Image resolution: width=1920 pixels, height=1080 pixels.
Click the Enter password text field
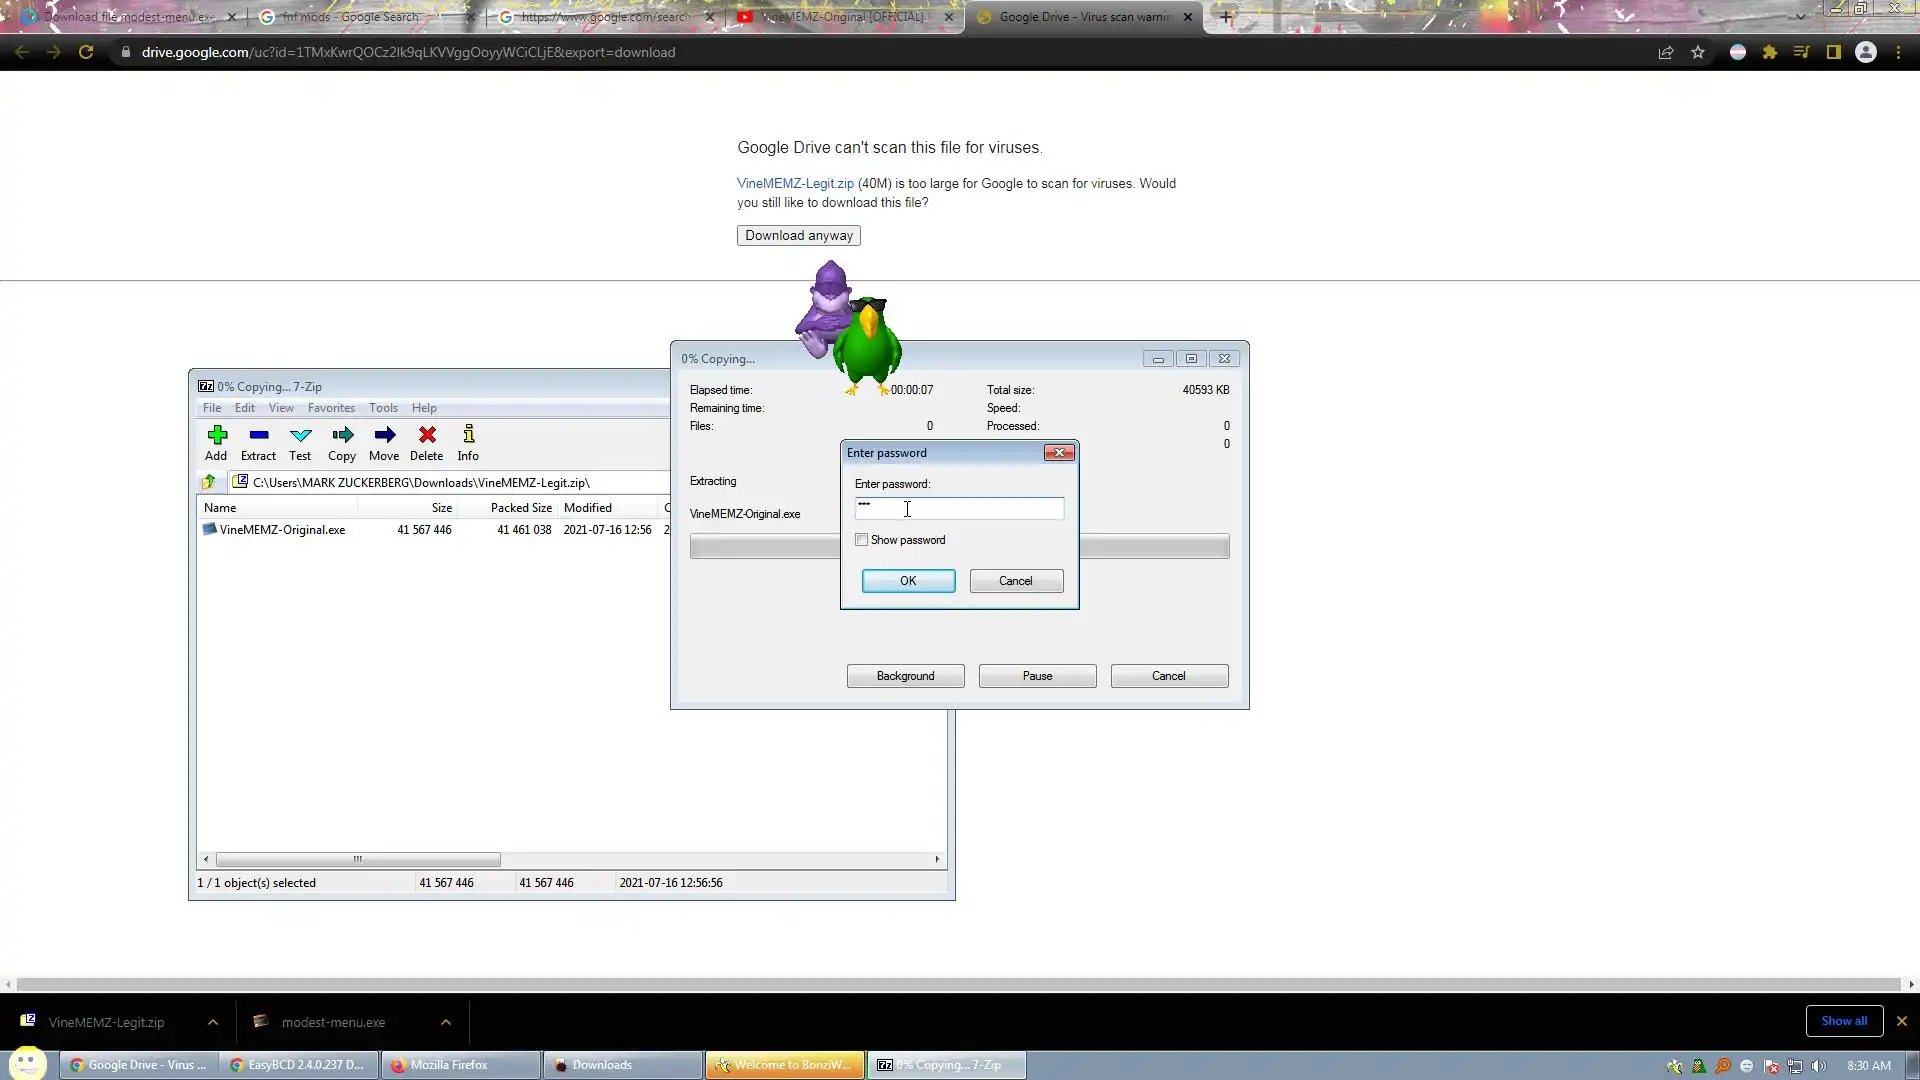click(x=959, y=509)
